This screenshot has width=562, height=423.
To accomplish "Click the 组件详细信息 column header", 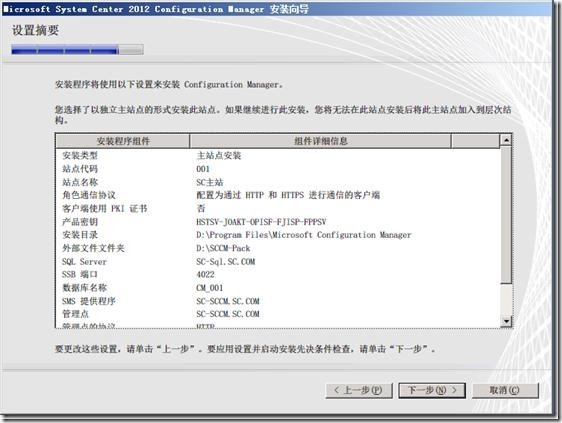I will 320,141.
